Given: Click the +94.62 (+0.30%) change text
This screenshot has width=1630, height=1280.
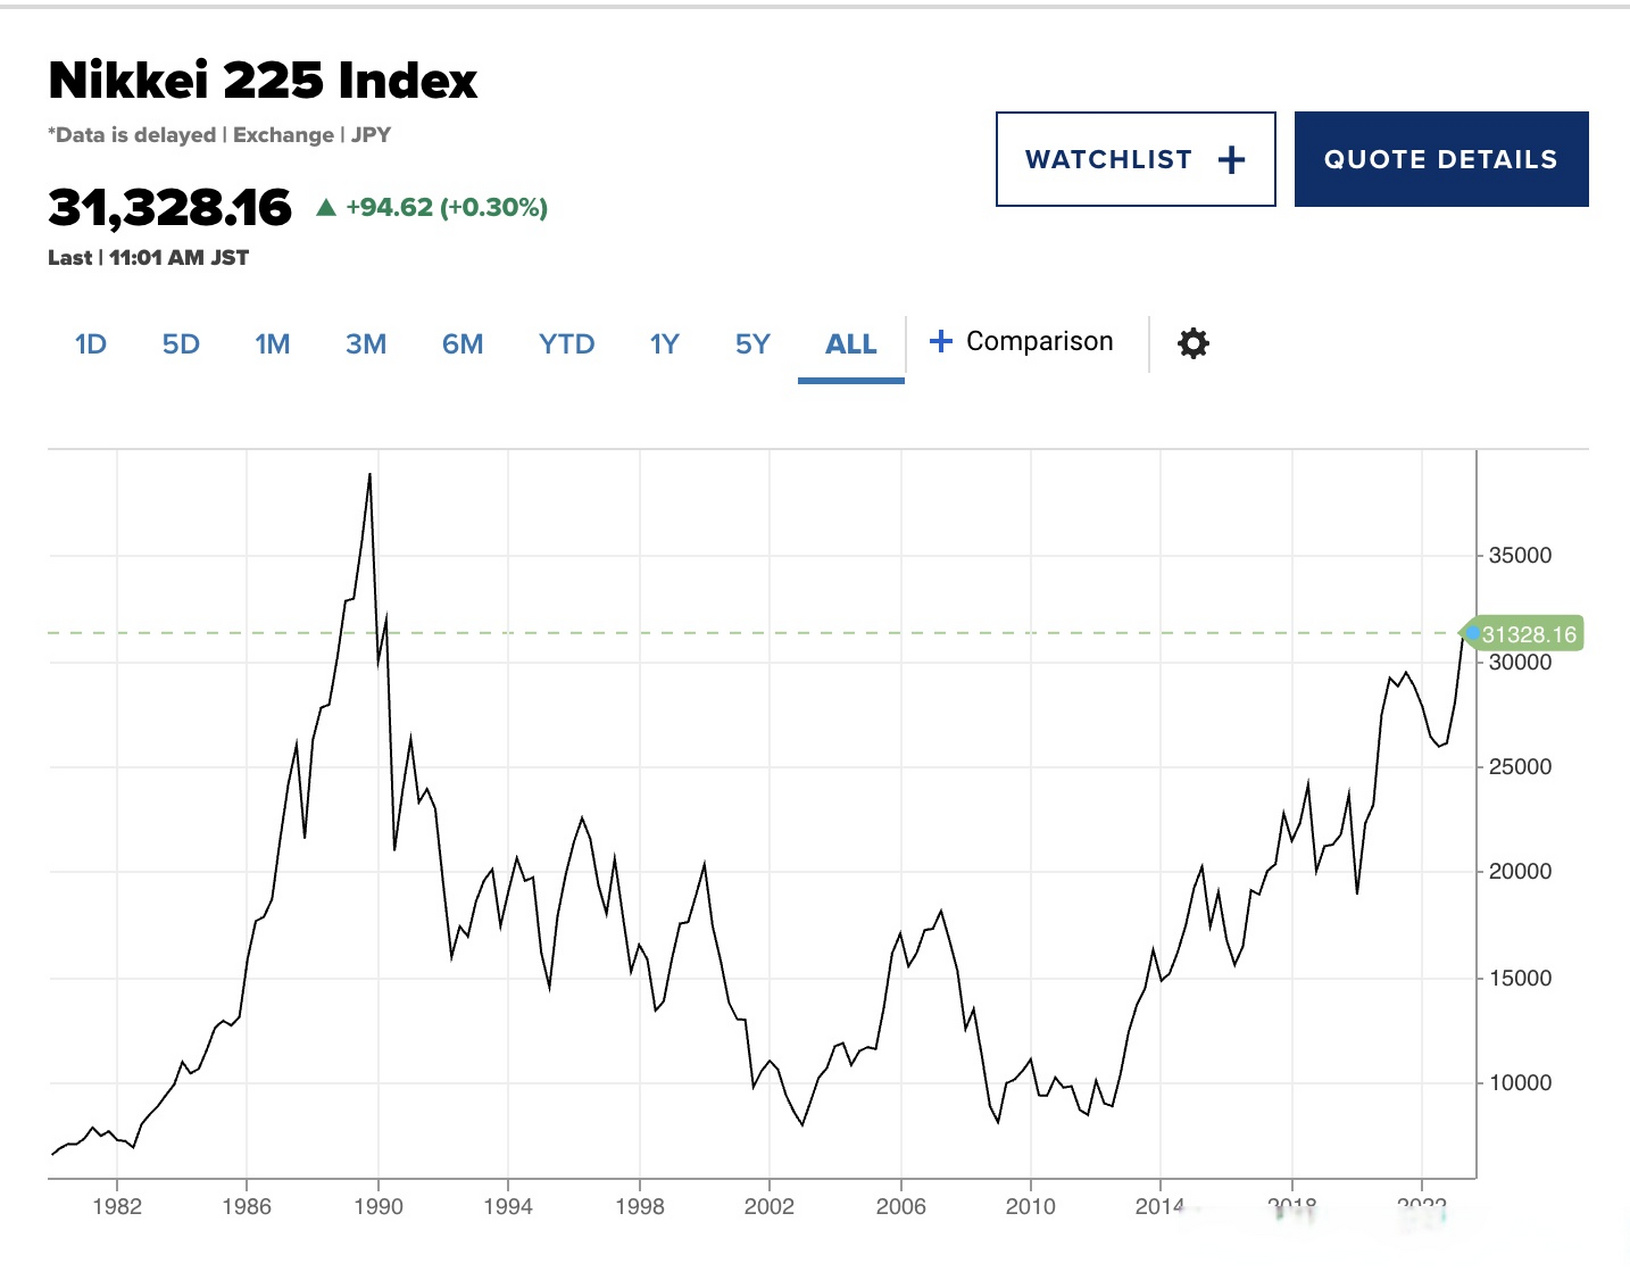Looking at the screenshot, I should click(446, 207).
